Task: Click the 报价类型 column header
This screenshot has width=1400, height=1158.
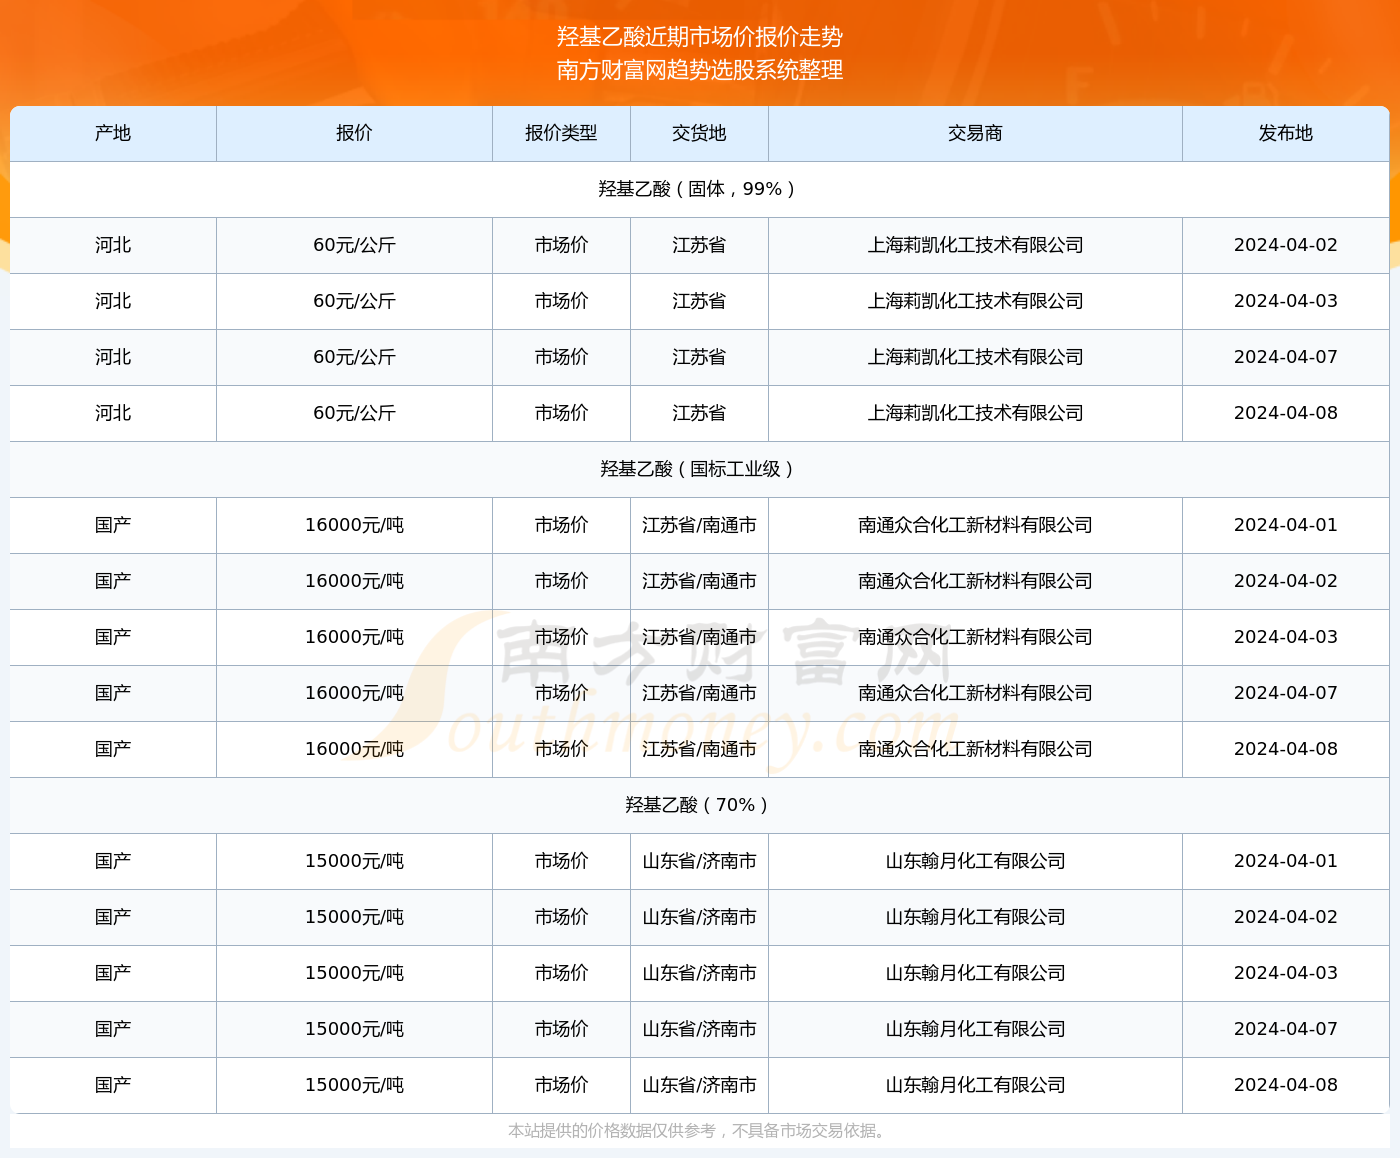Action: point(561,133)
